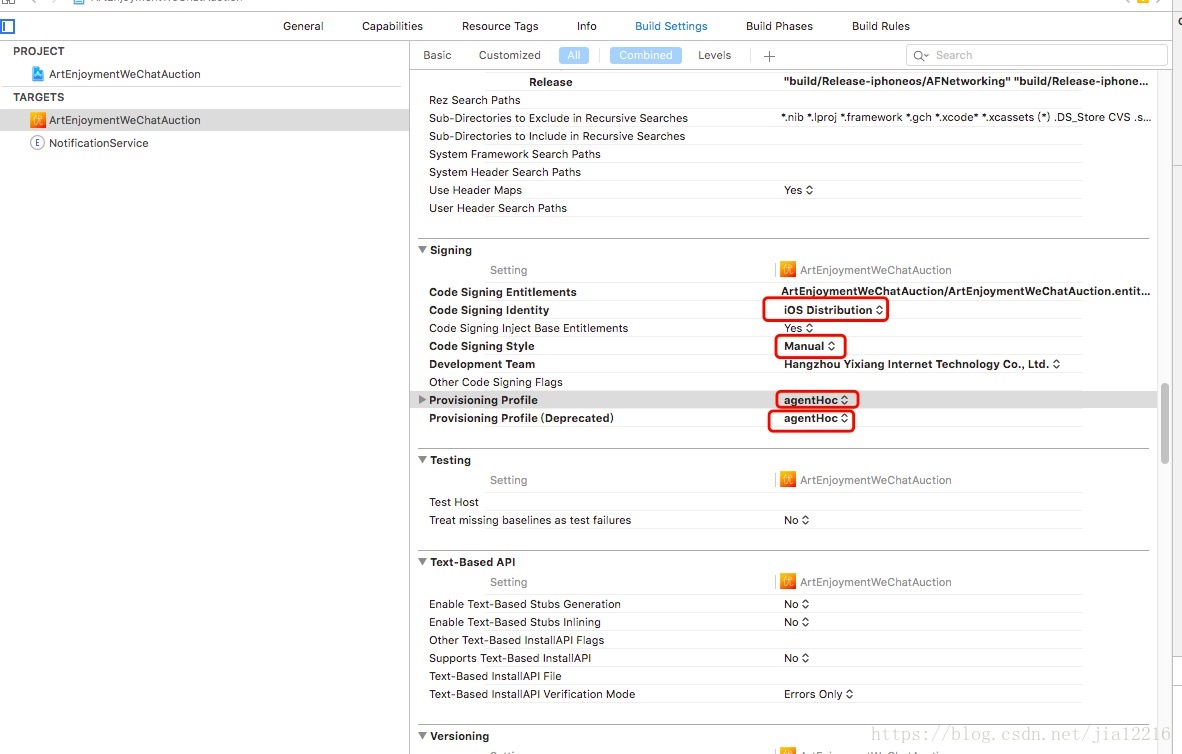Go to the Build Rules tab
This screenshot has width=1182, height=754.
[x=880, y=26]
